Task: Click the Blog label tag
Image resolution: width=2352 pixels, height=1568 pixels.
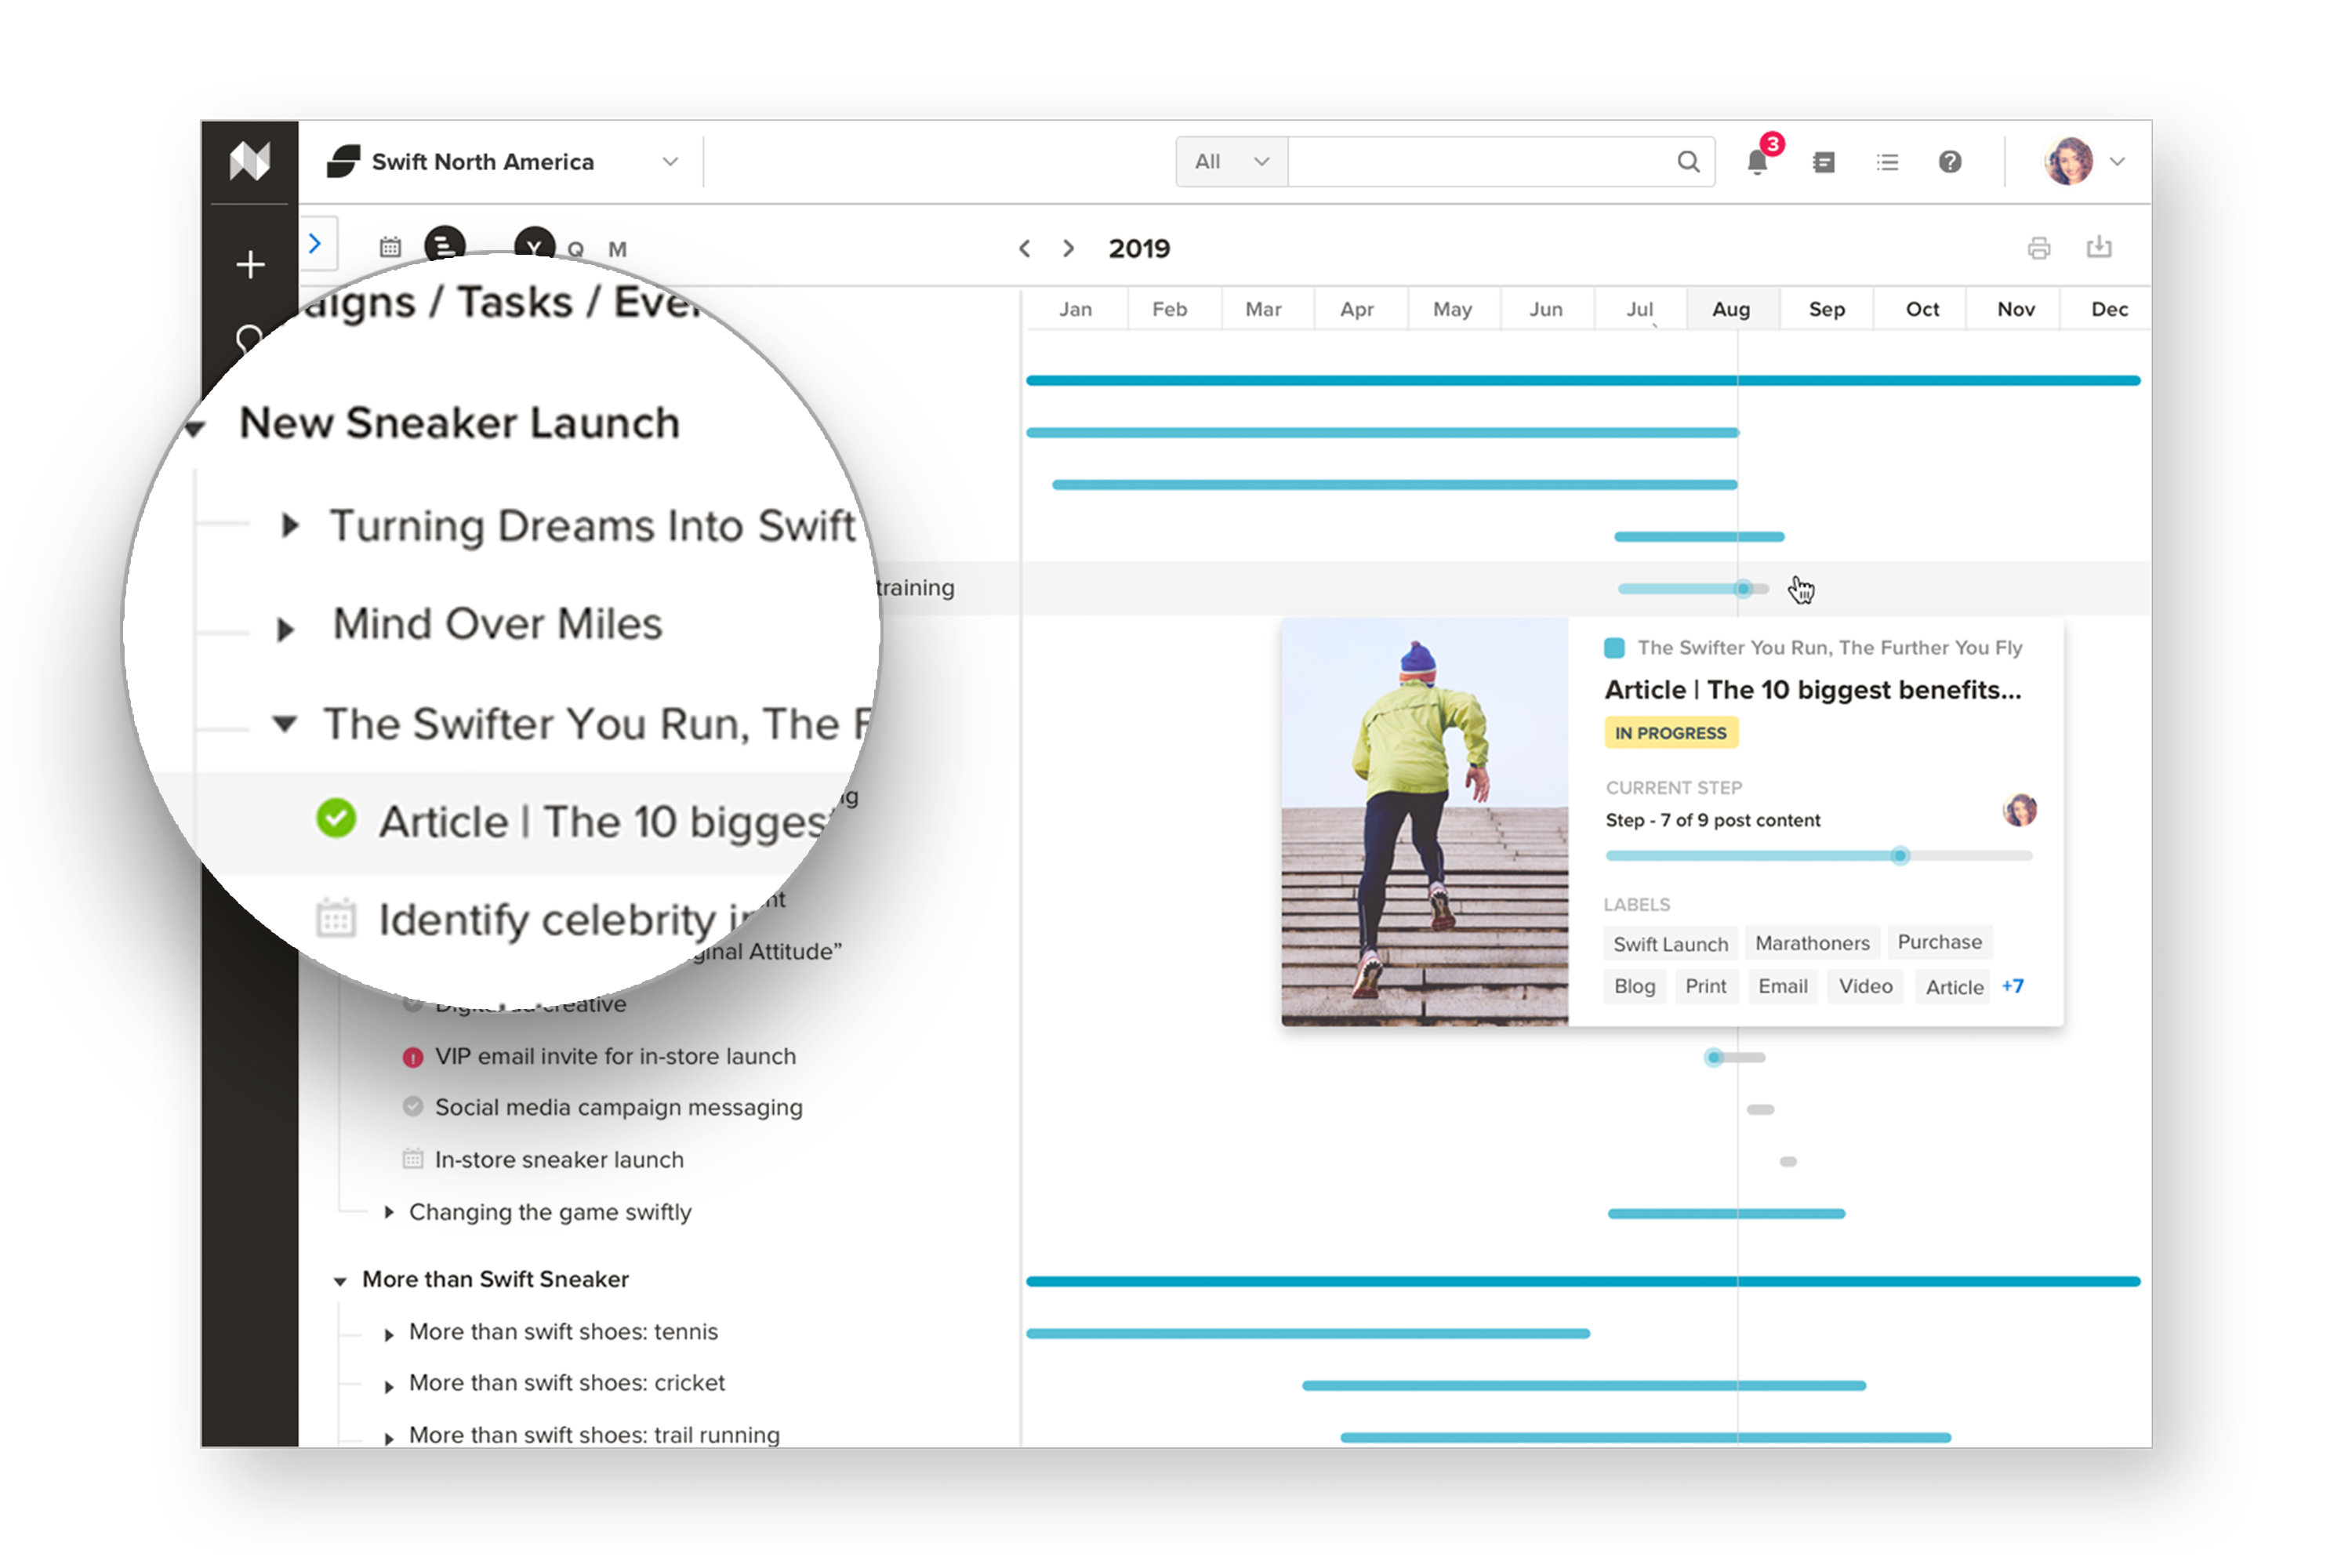Action: 1634,986
